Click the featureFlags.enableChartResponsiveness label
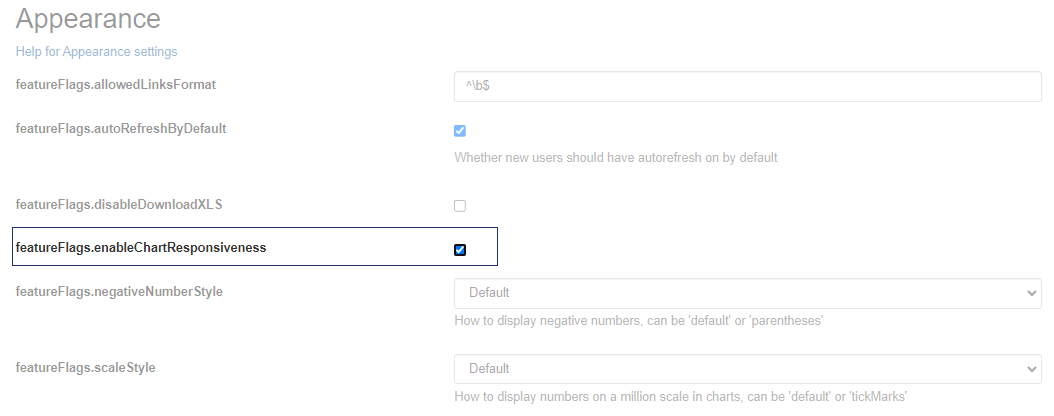 (x=141, y=248)
